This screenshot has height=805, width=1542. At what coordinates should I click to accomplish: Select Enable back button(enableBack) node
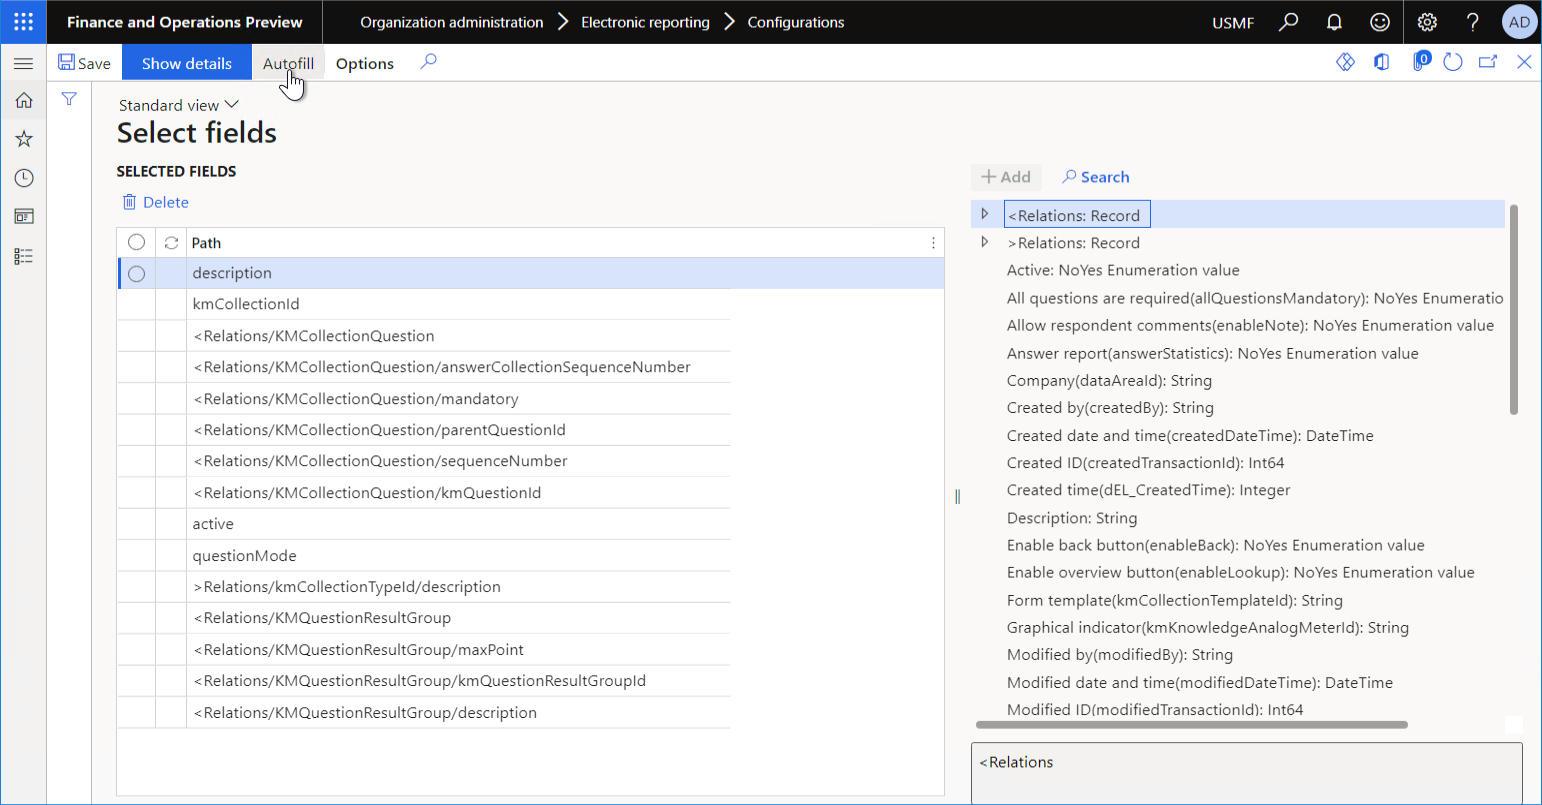(x=1216, y=545)
